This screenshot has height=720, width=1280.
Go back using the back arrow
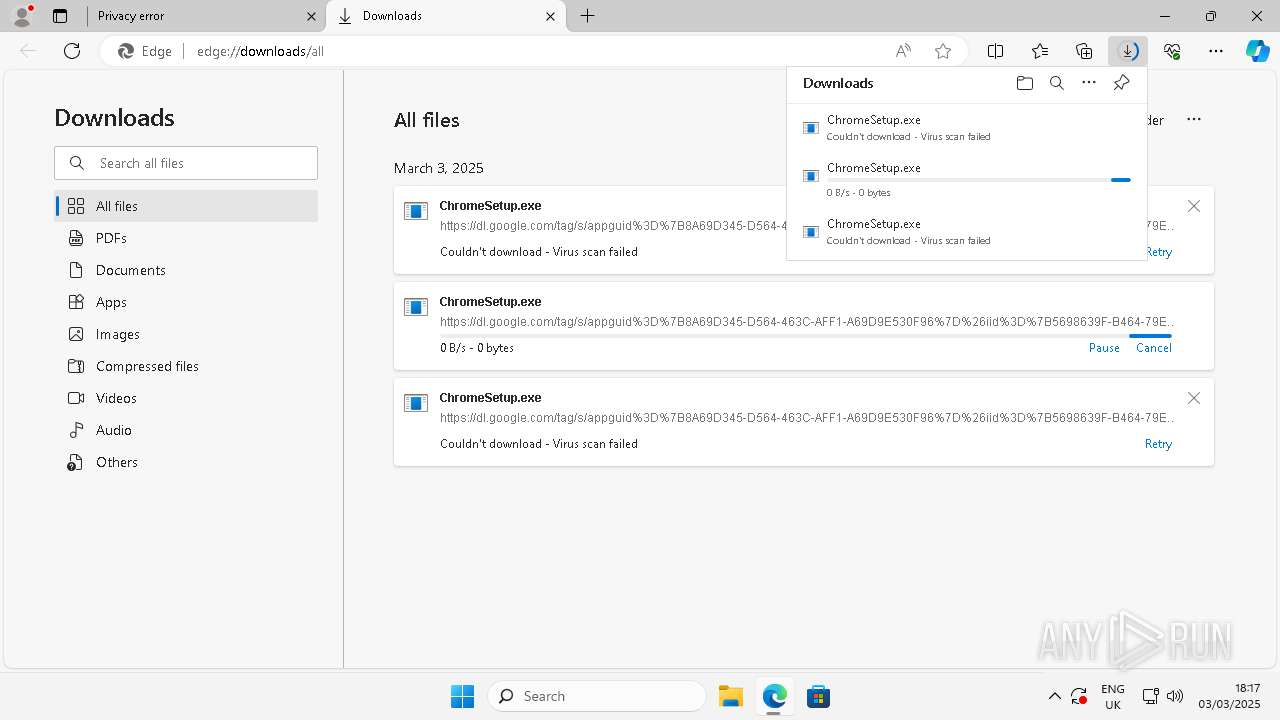pyautogui.click(x=28, y=51)
